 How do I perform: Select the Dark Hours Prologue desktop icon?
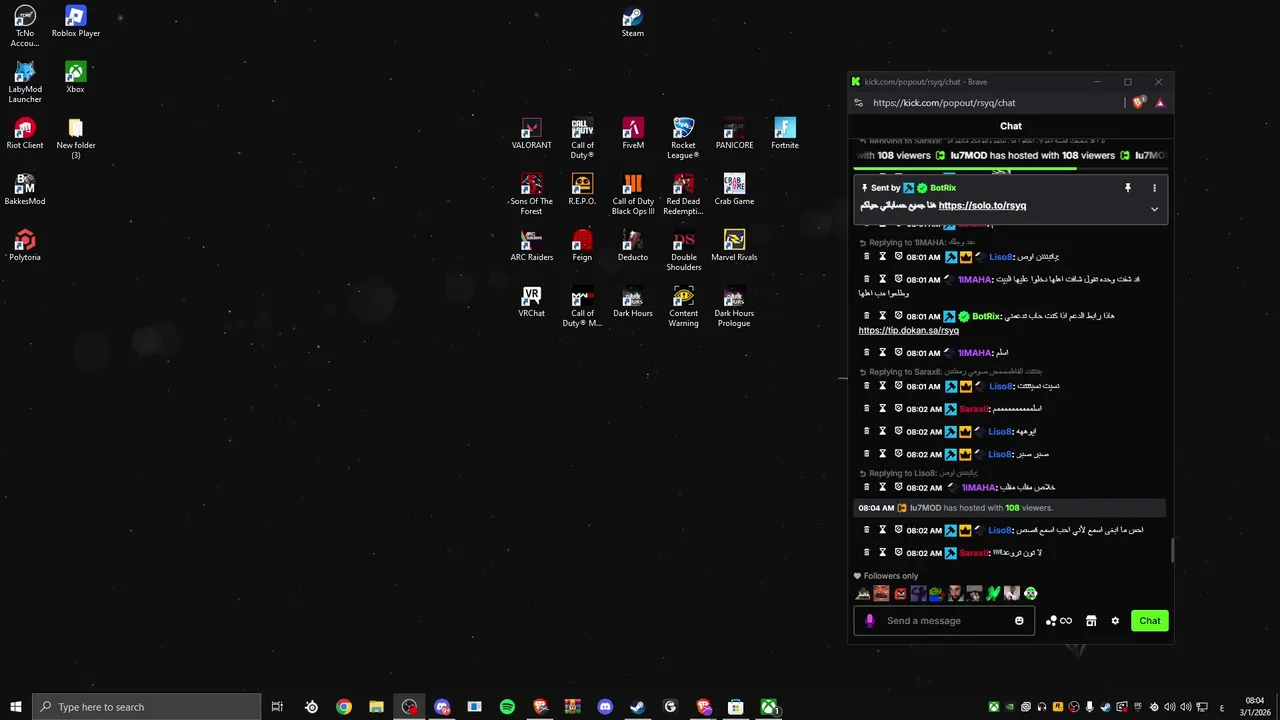click(734, 306)
